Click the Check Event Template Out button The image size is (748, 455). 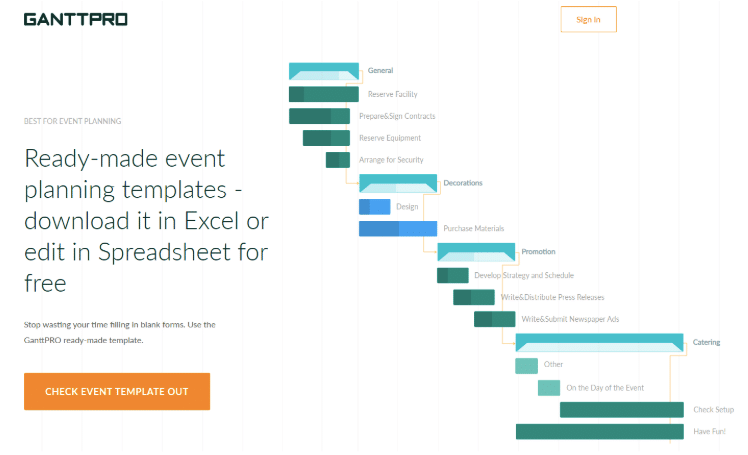[x=117, y=392]
